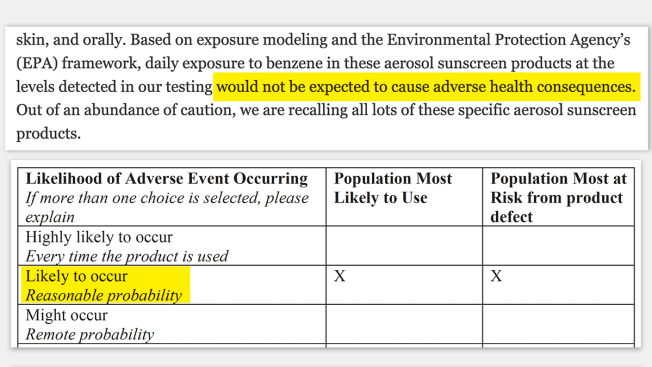Click the 'skin, and orally.' text
Screen dimensions: 652x367
[x=71, y=40]
